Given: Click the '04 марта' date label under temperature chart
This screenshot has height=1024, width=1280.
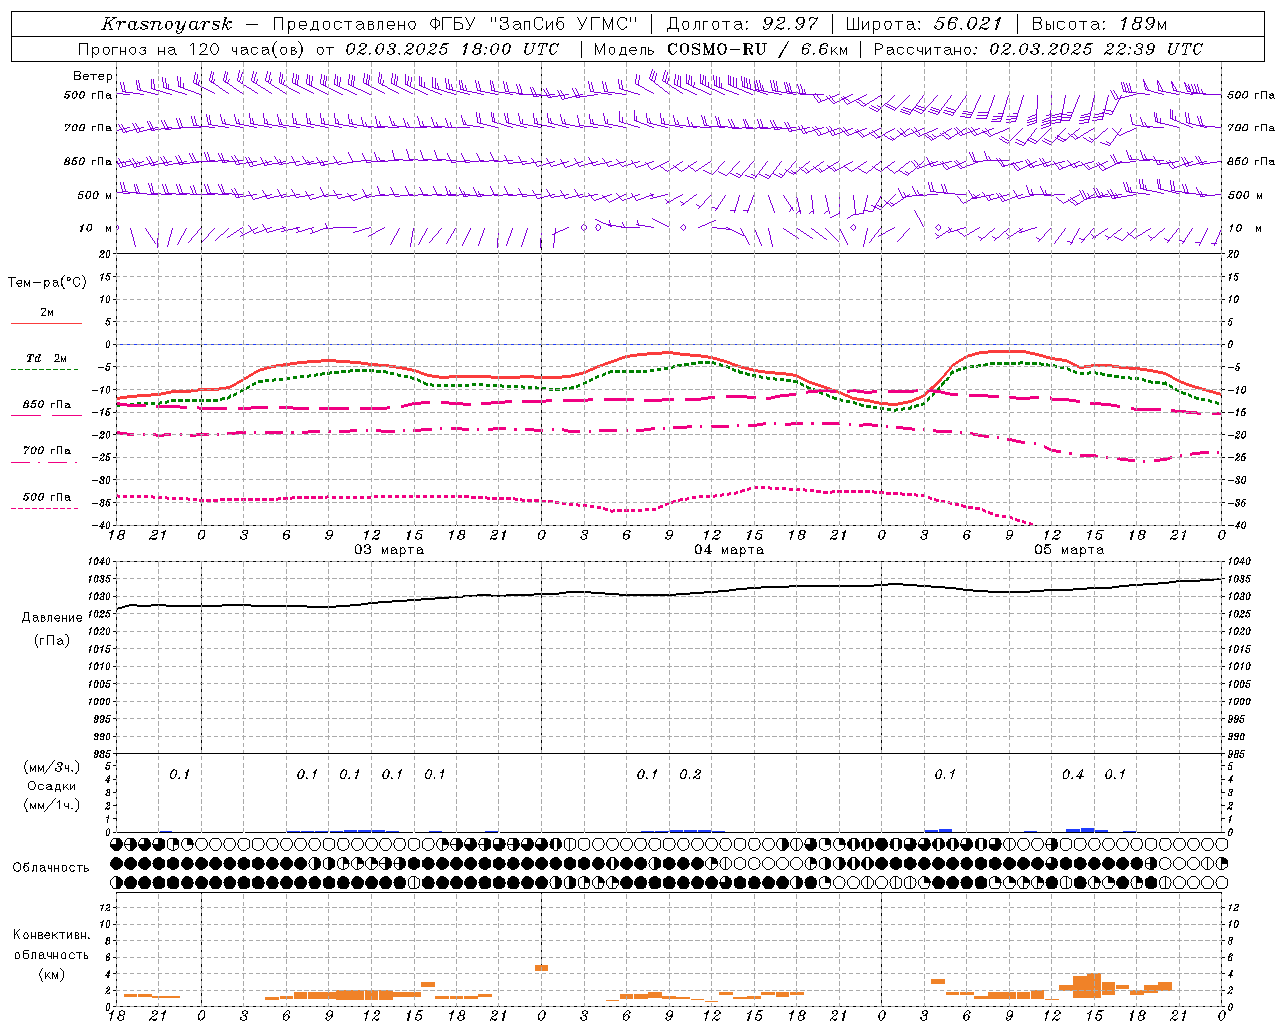Looking at the screenshot, I should tap(729, 550).
